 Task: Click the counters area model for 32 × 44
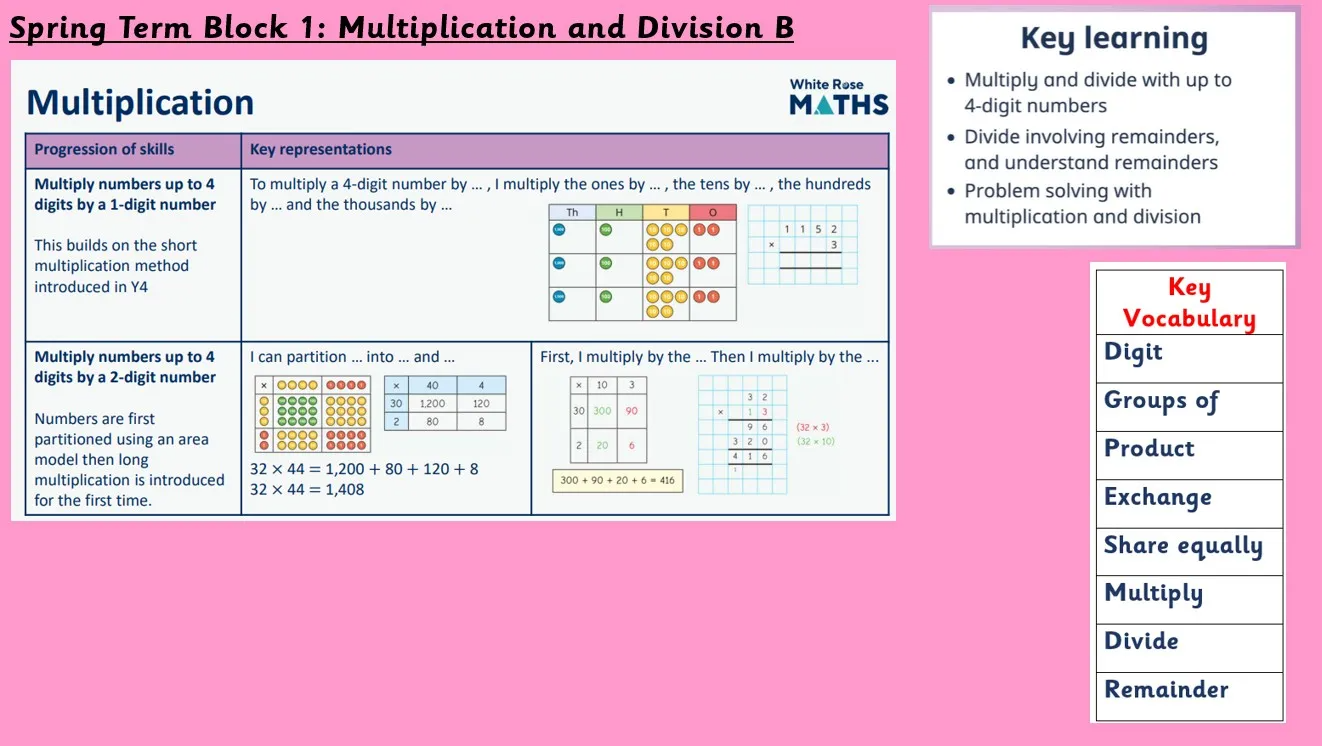pos(312,414)
